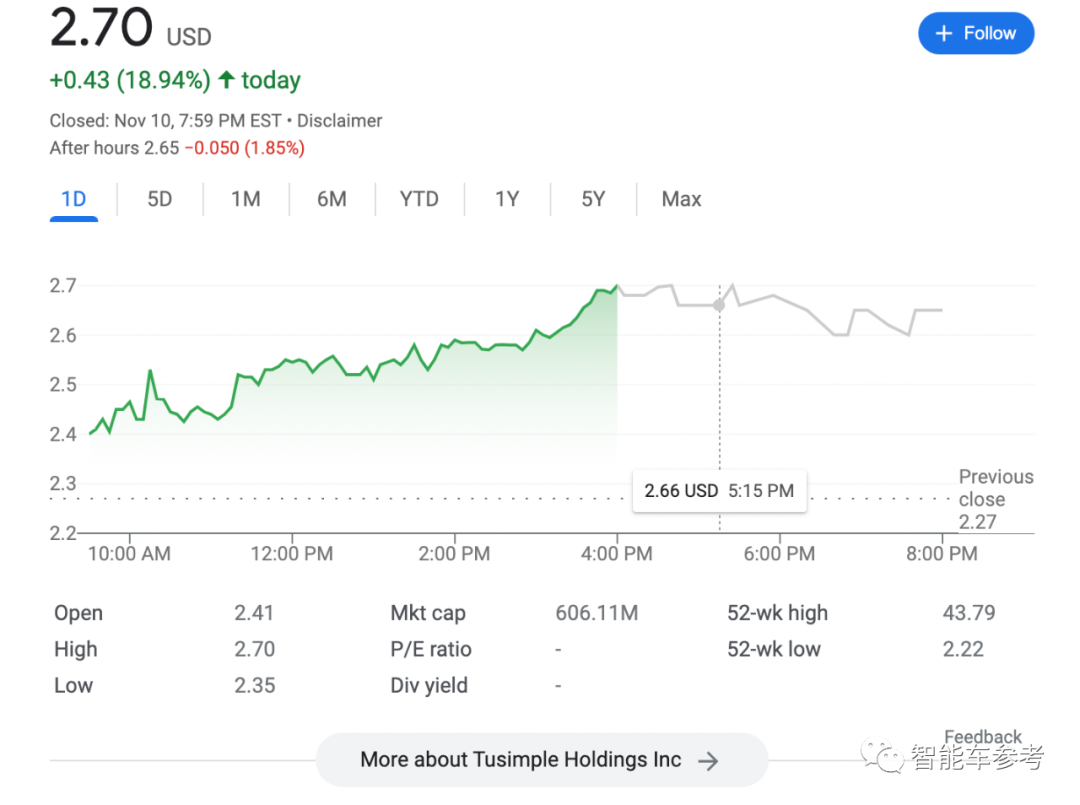Show the 5Y price history
The image size is (1080, 805).
593,199
